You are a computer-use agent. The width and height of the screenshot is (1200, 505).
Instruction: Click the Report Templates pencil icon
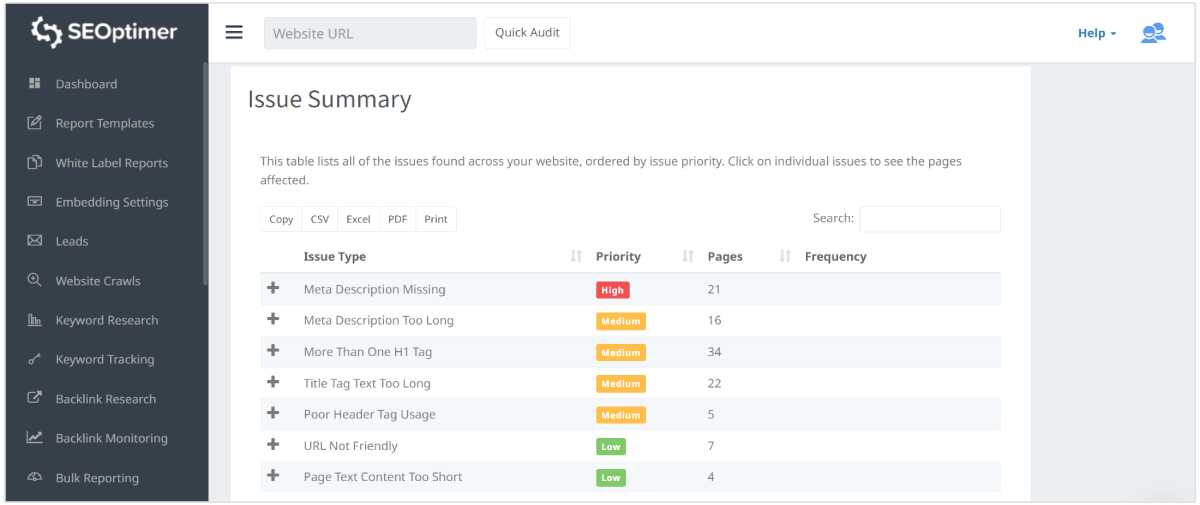(34, 123)
